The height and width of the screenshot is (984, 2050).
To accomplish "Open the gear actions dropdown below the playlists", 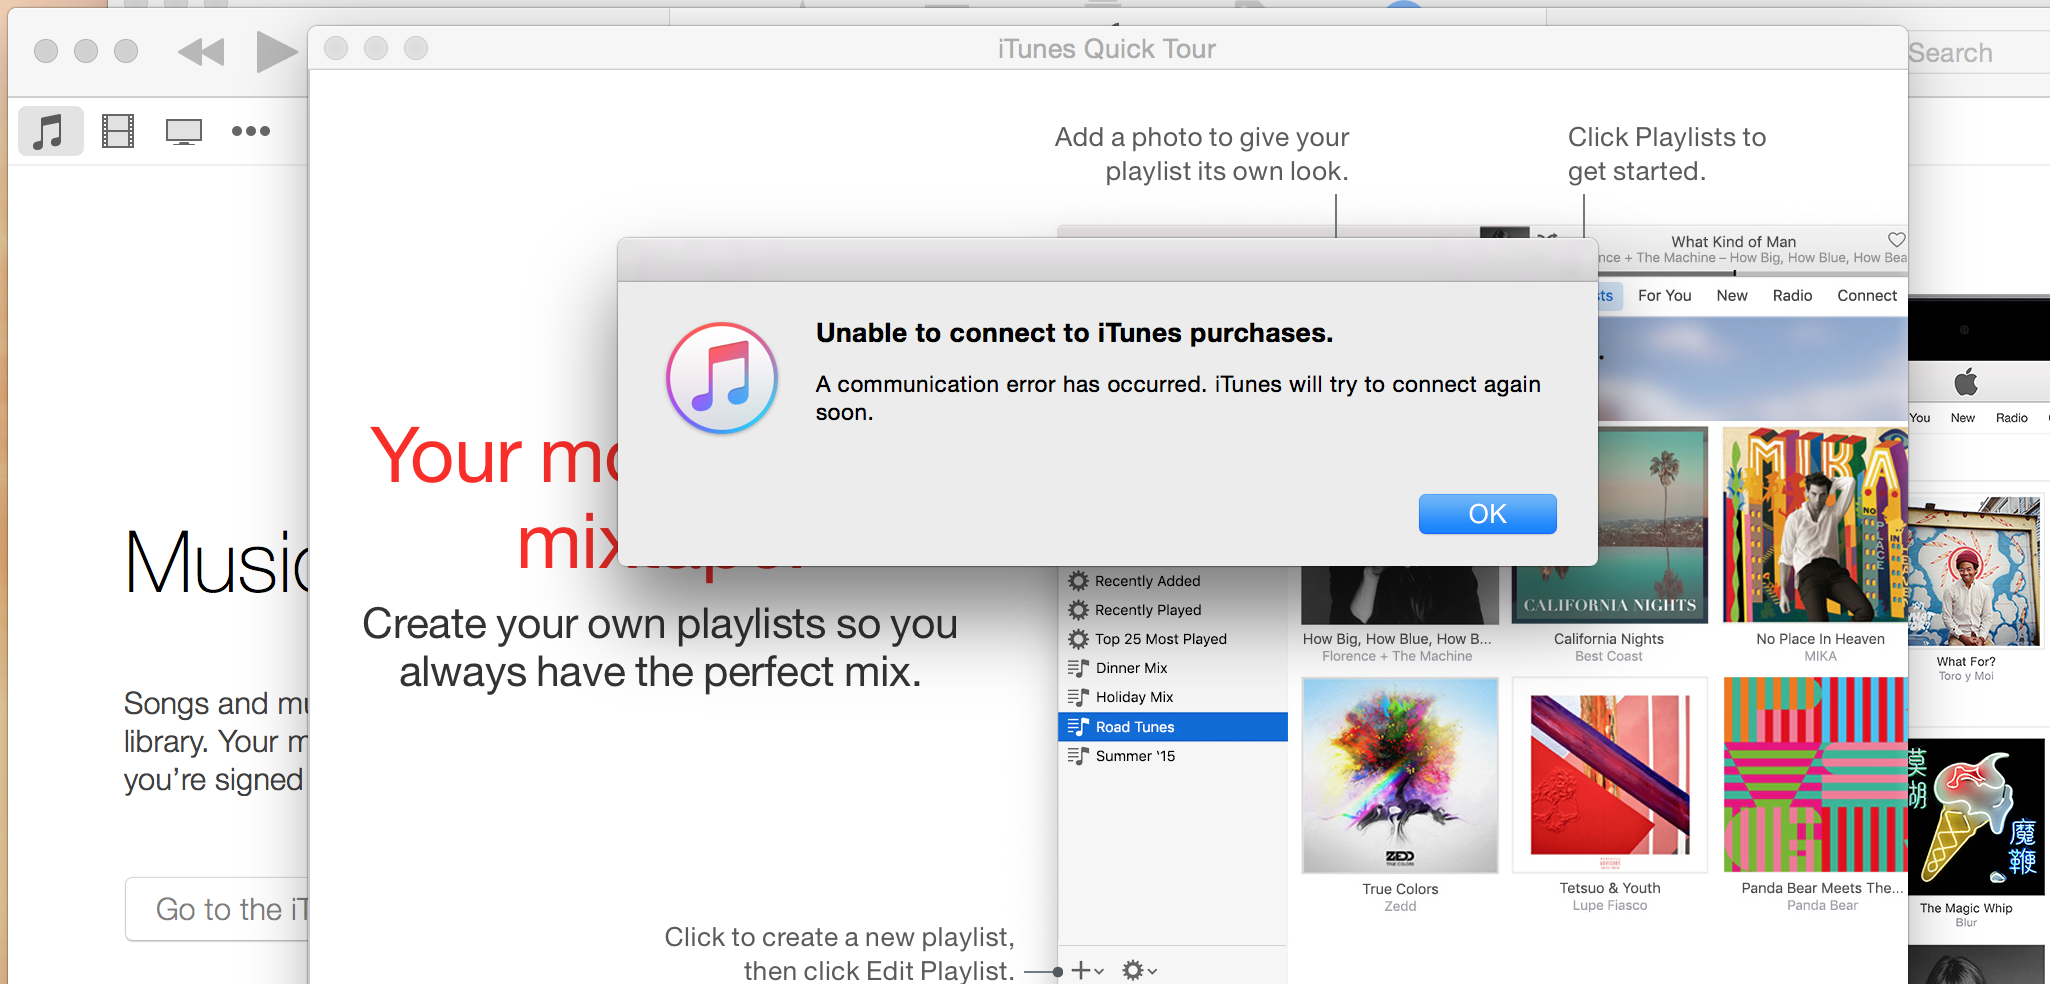I will coord(1139,970).
